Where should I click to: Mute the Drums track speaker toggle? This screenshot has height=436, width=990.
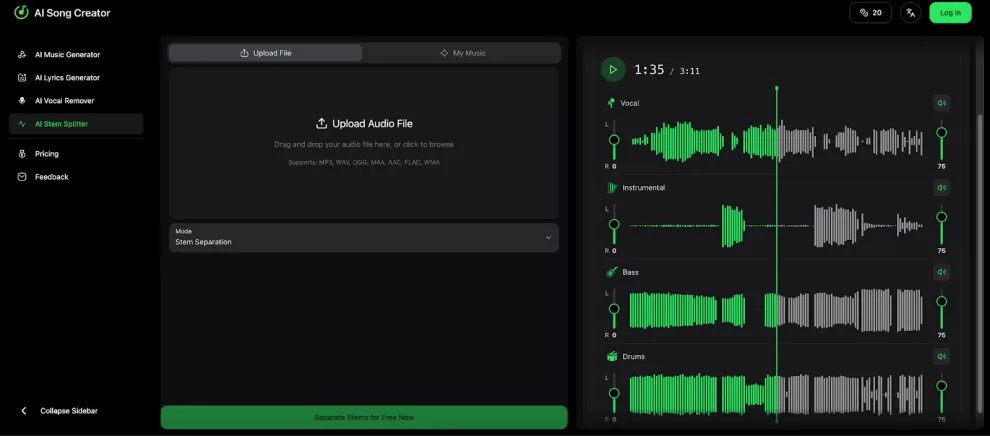point(941,356)
